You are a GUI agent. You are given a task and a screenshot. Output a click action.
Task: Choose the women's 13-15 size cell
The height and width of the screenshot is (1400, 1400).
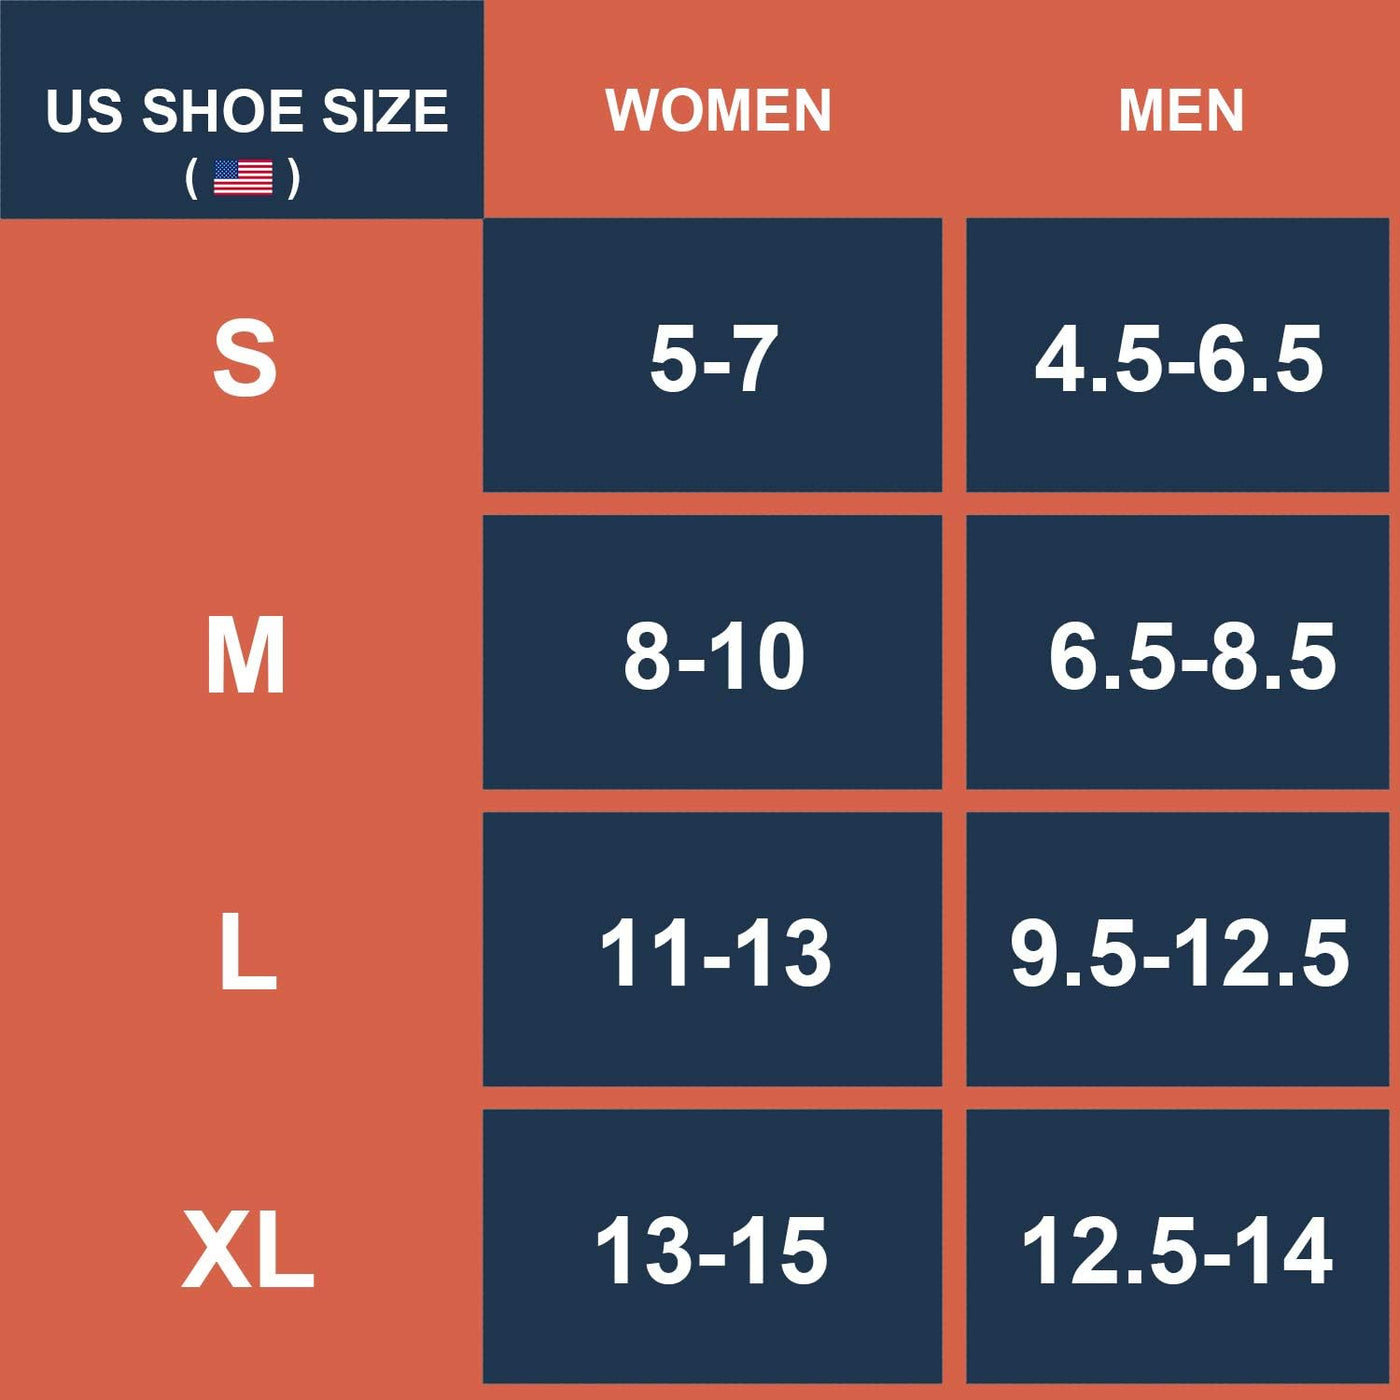coord(712,1250)
